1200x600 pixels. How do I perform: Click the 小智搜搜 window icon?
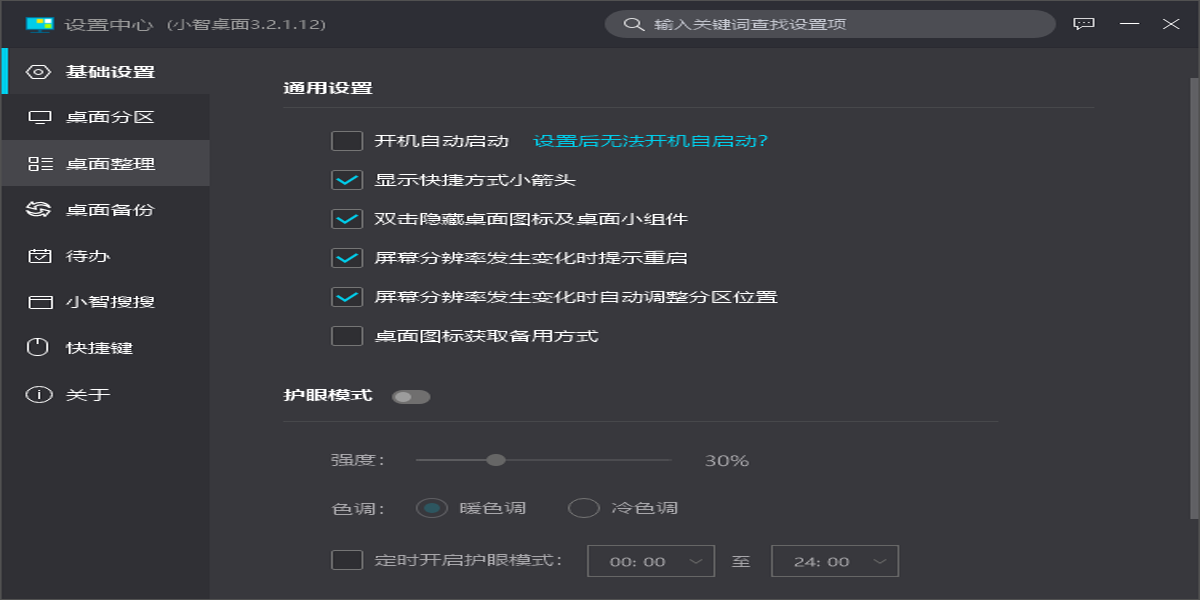pos(38,302)
